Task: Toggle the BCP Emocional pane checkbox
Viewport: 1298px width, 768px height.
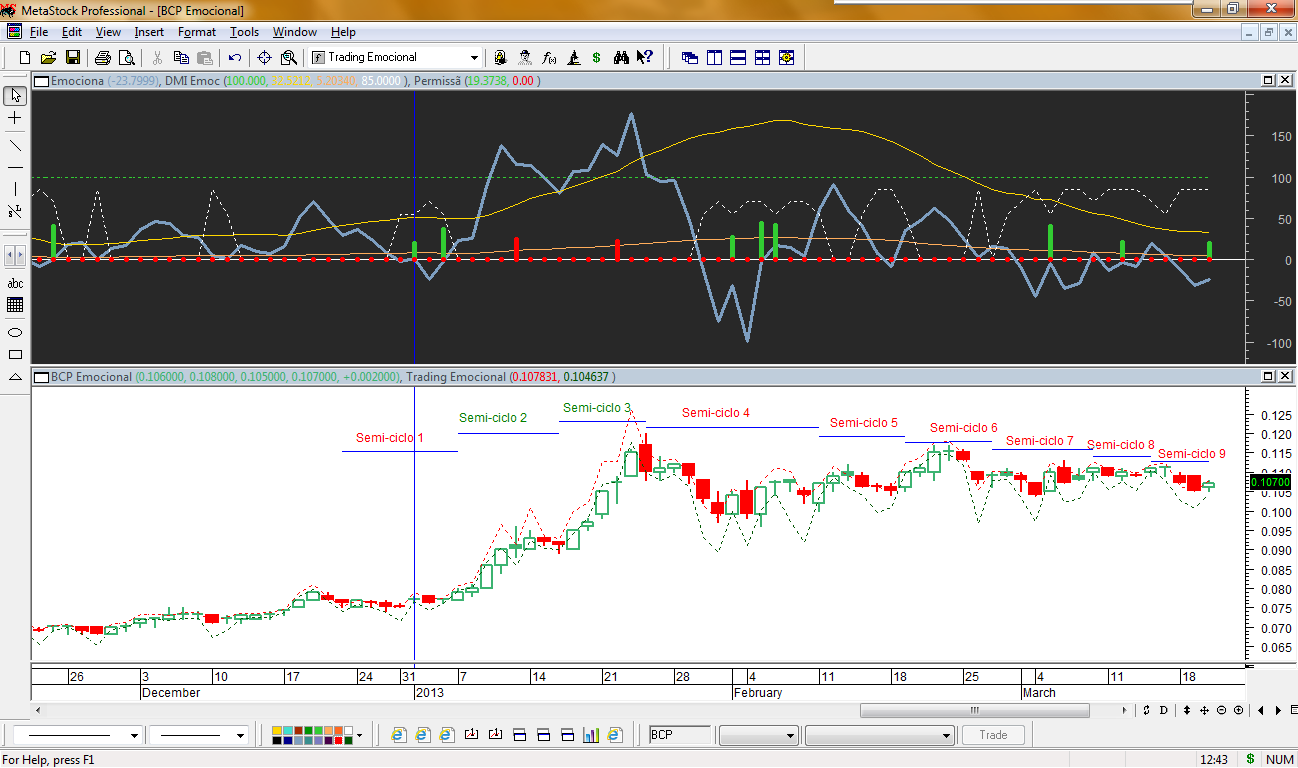Action: pos(41,377)
